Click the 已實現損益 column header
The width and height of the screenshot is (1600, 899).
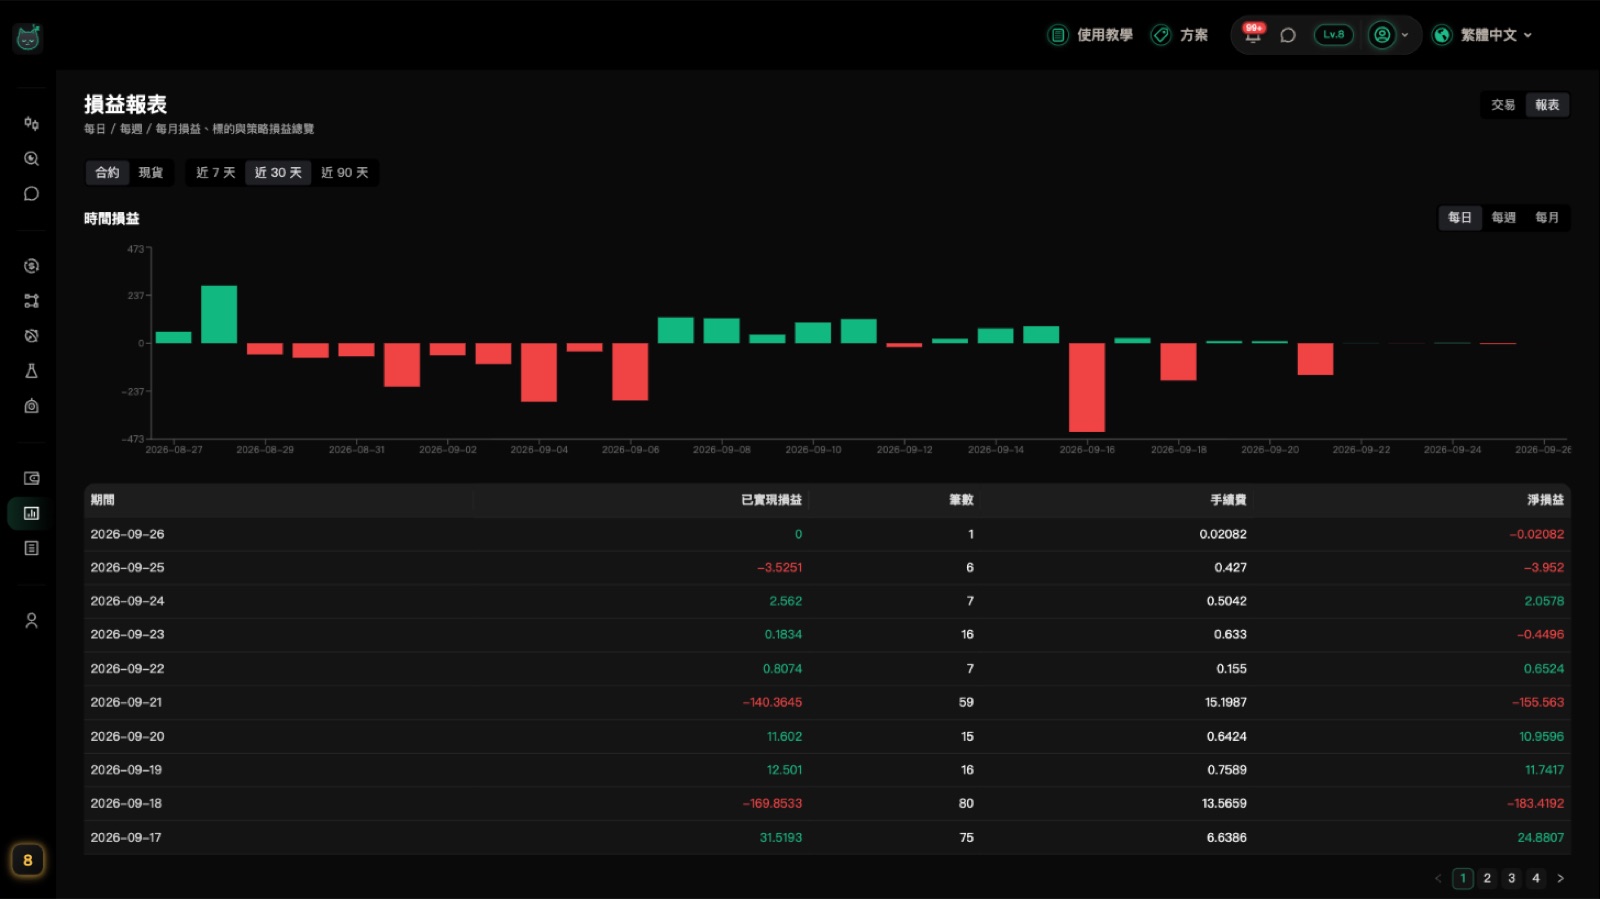pyautogui.click(x=771, y=500)
